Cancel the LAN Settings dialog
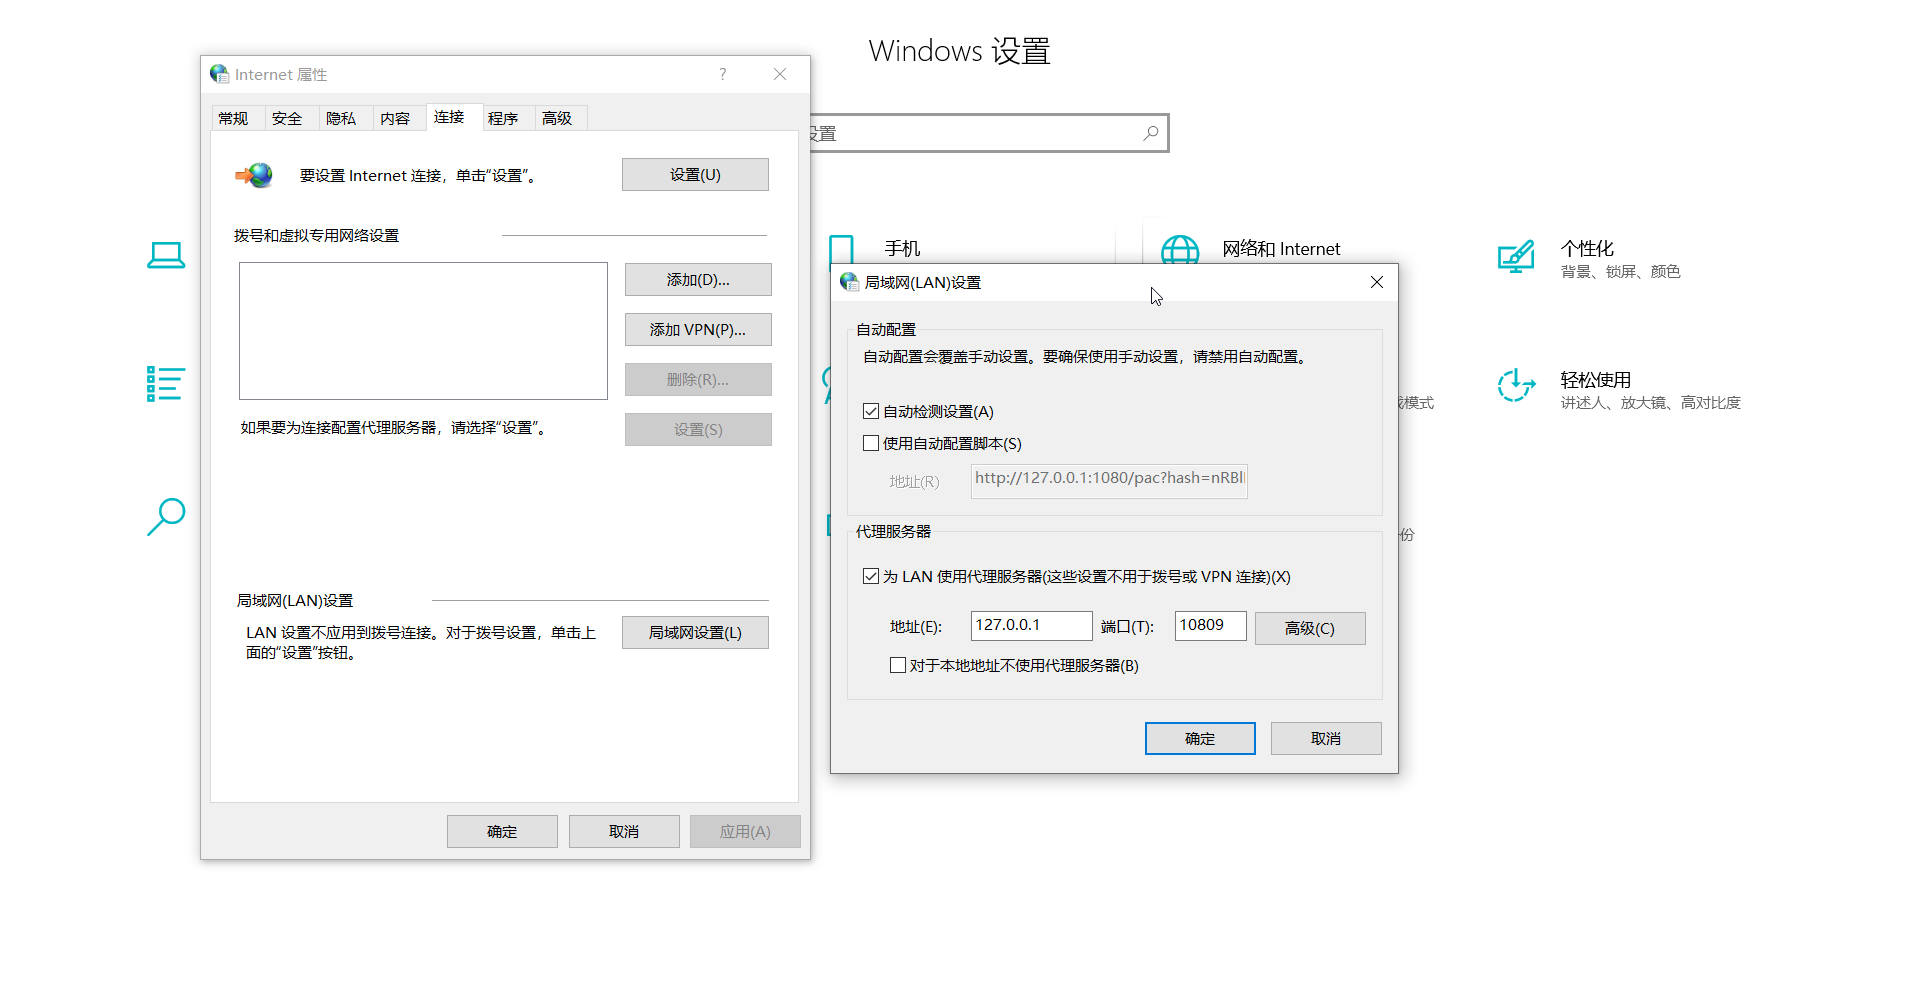The height and width of the screenshot is (990, 1920). [x=1326, y=738]
